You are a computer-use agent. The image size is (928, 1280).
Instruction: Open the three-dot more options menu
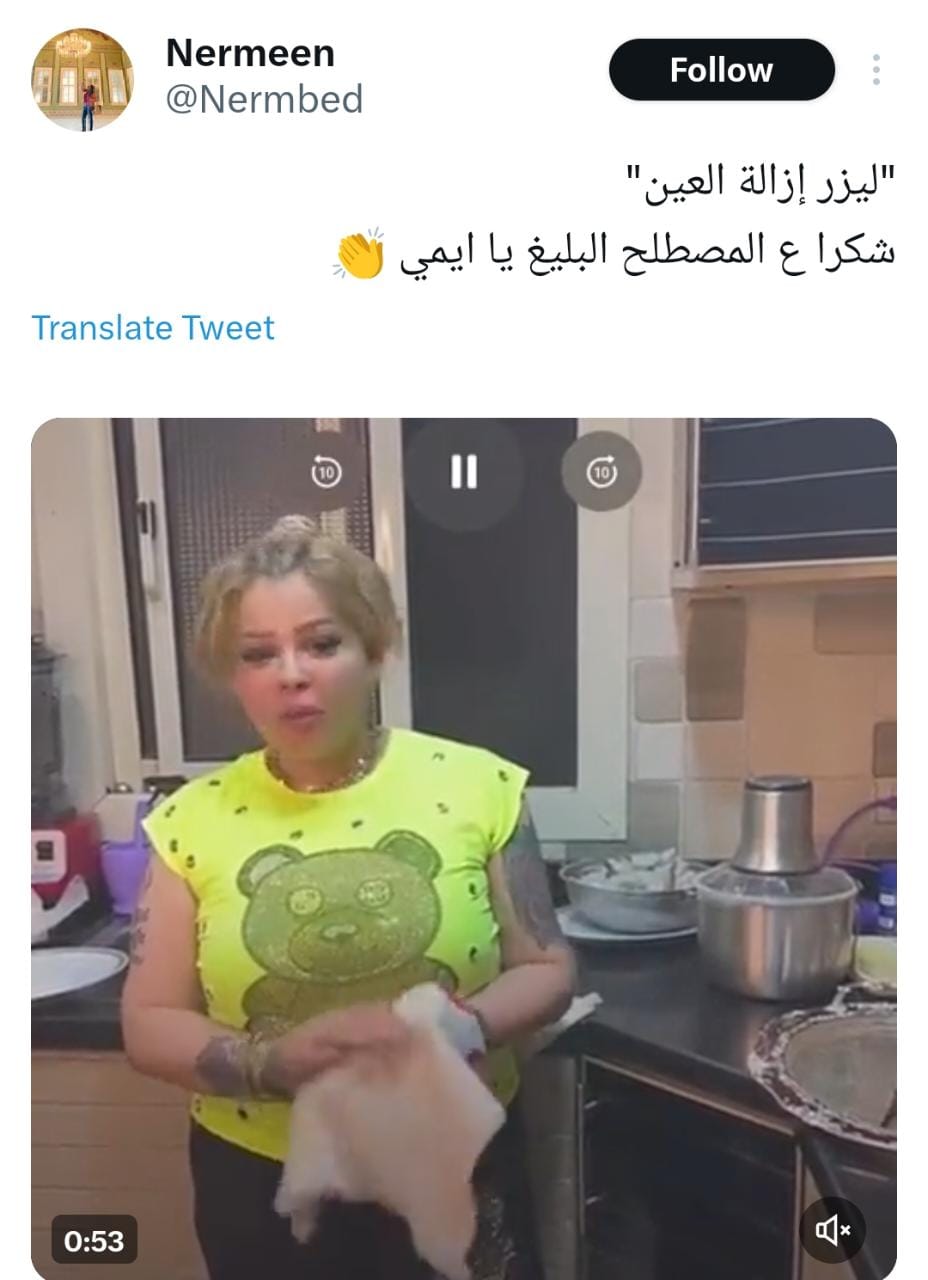click(876, 70)
